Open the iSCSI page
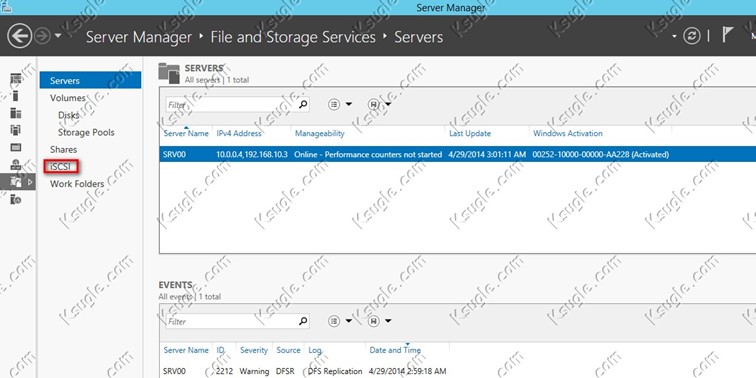Screen dimensions: 756x378 (61, 167)
